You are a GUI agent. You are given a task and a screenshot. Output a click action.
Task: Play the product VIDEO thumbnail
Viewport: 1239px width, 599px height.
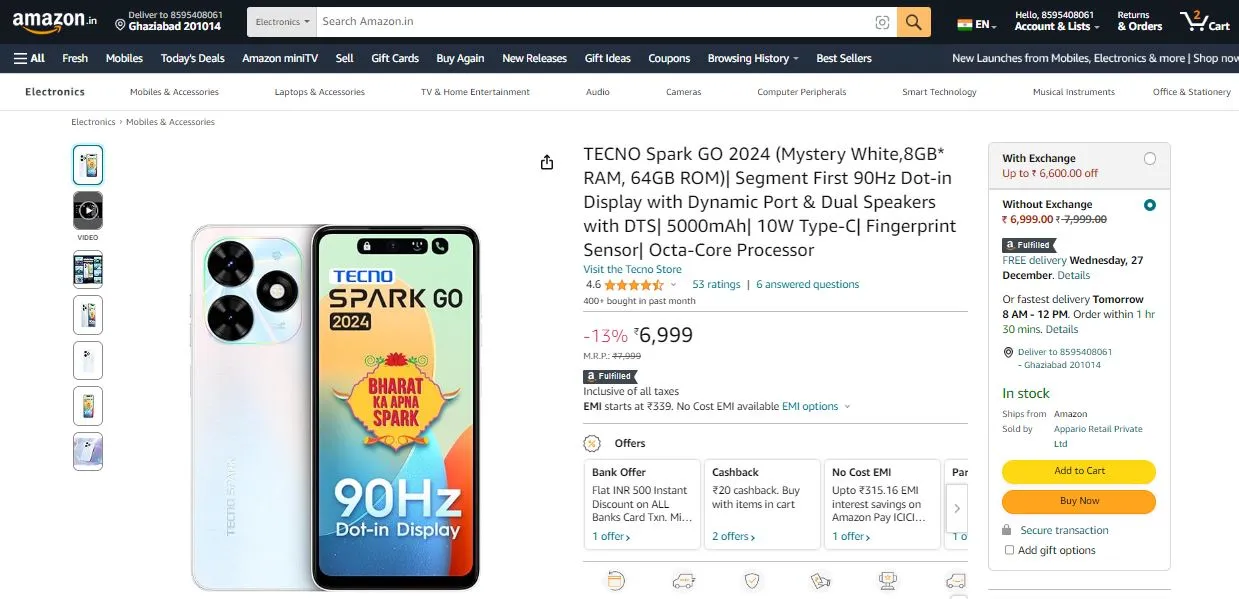[x=88, y=211]
